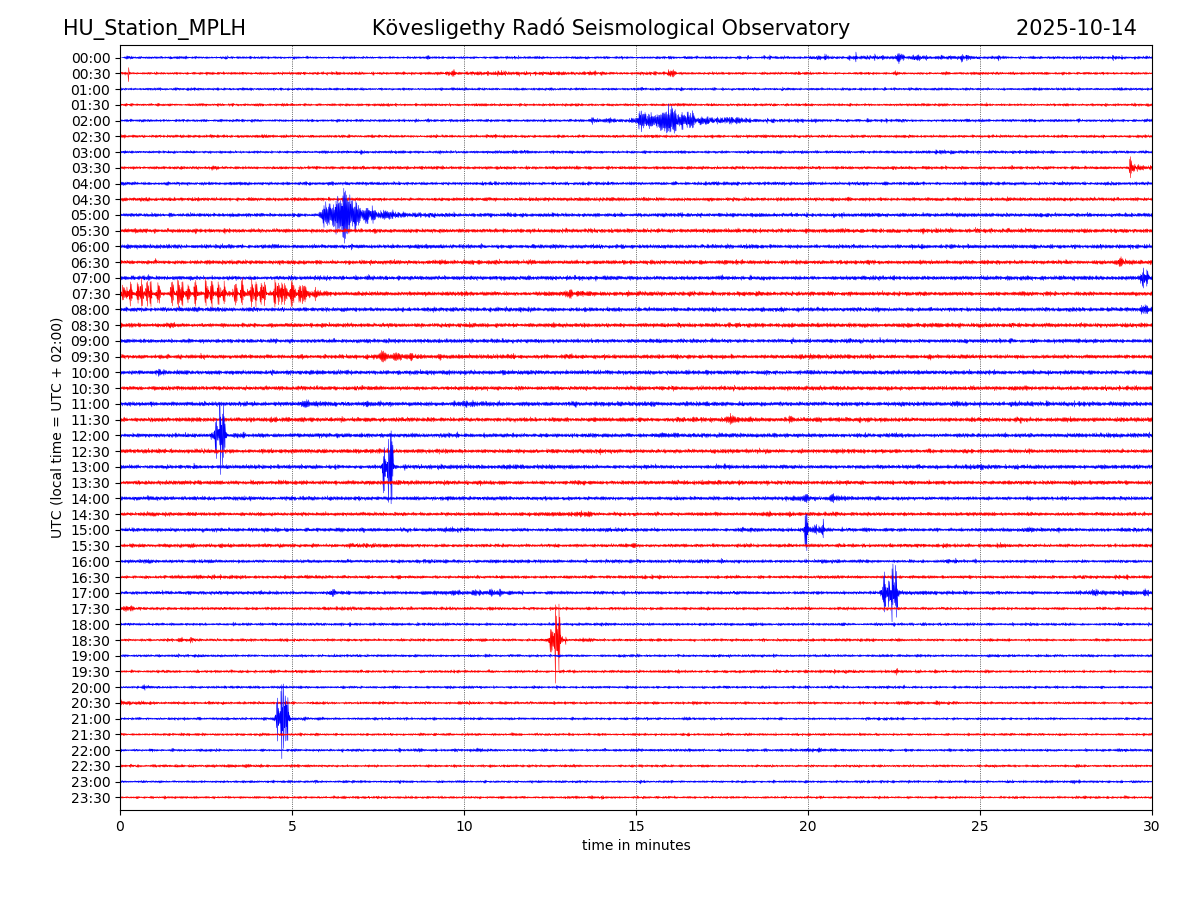Viewport: 1200px width, 900px height.
Task: Click the large blue spike on the 17:00 trace
Action: (x=890, y=593)
